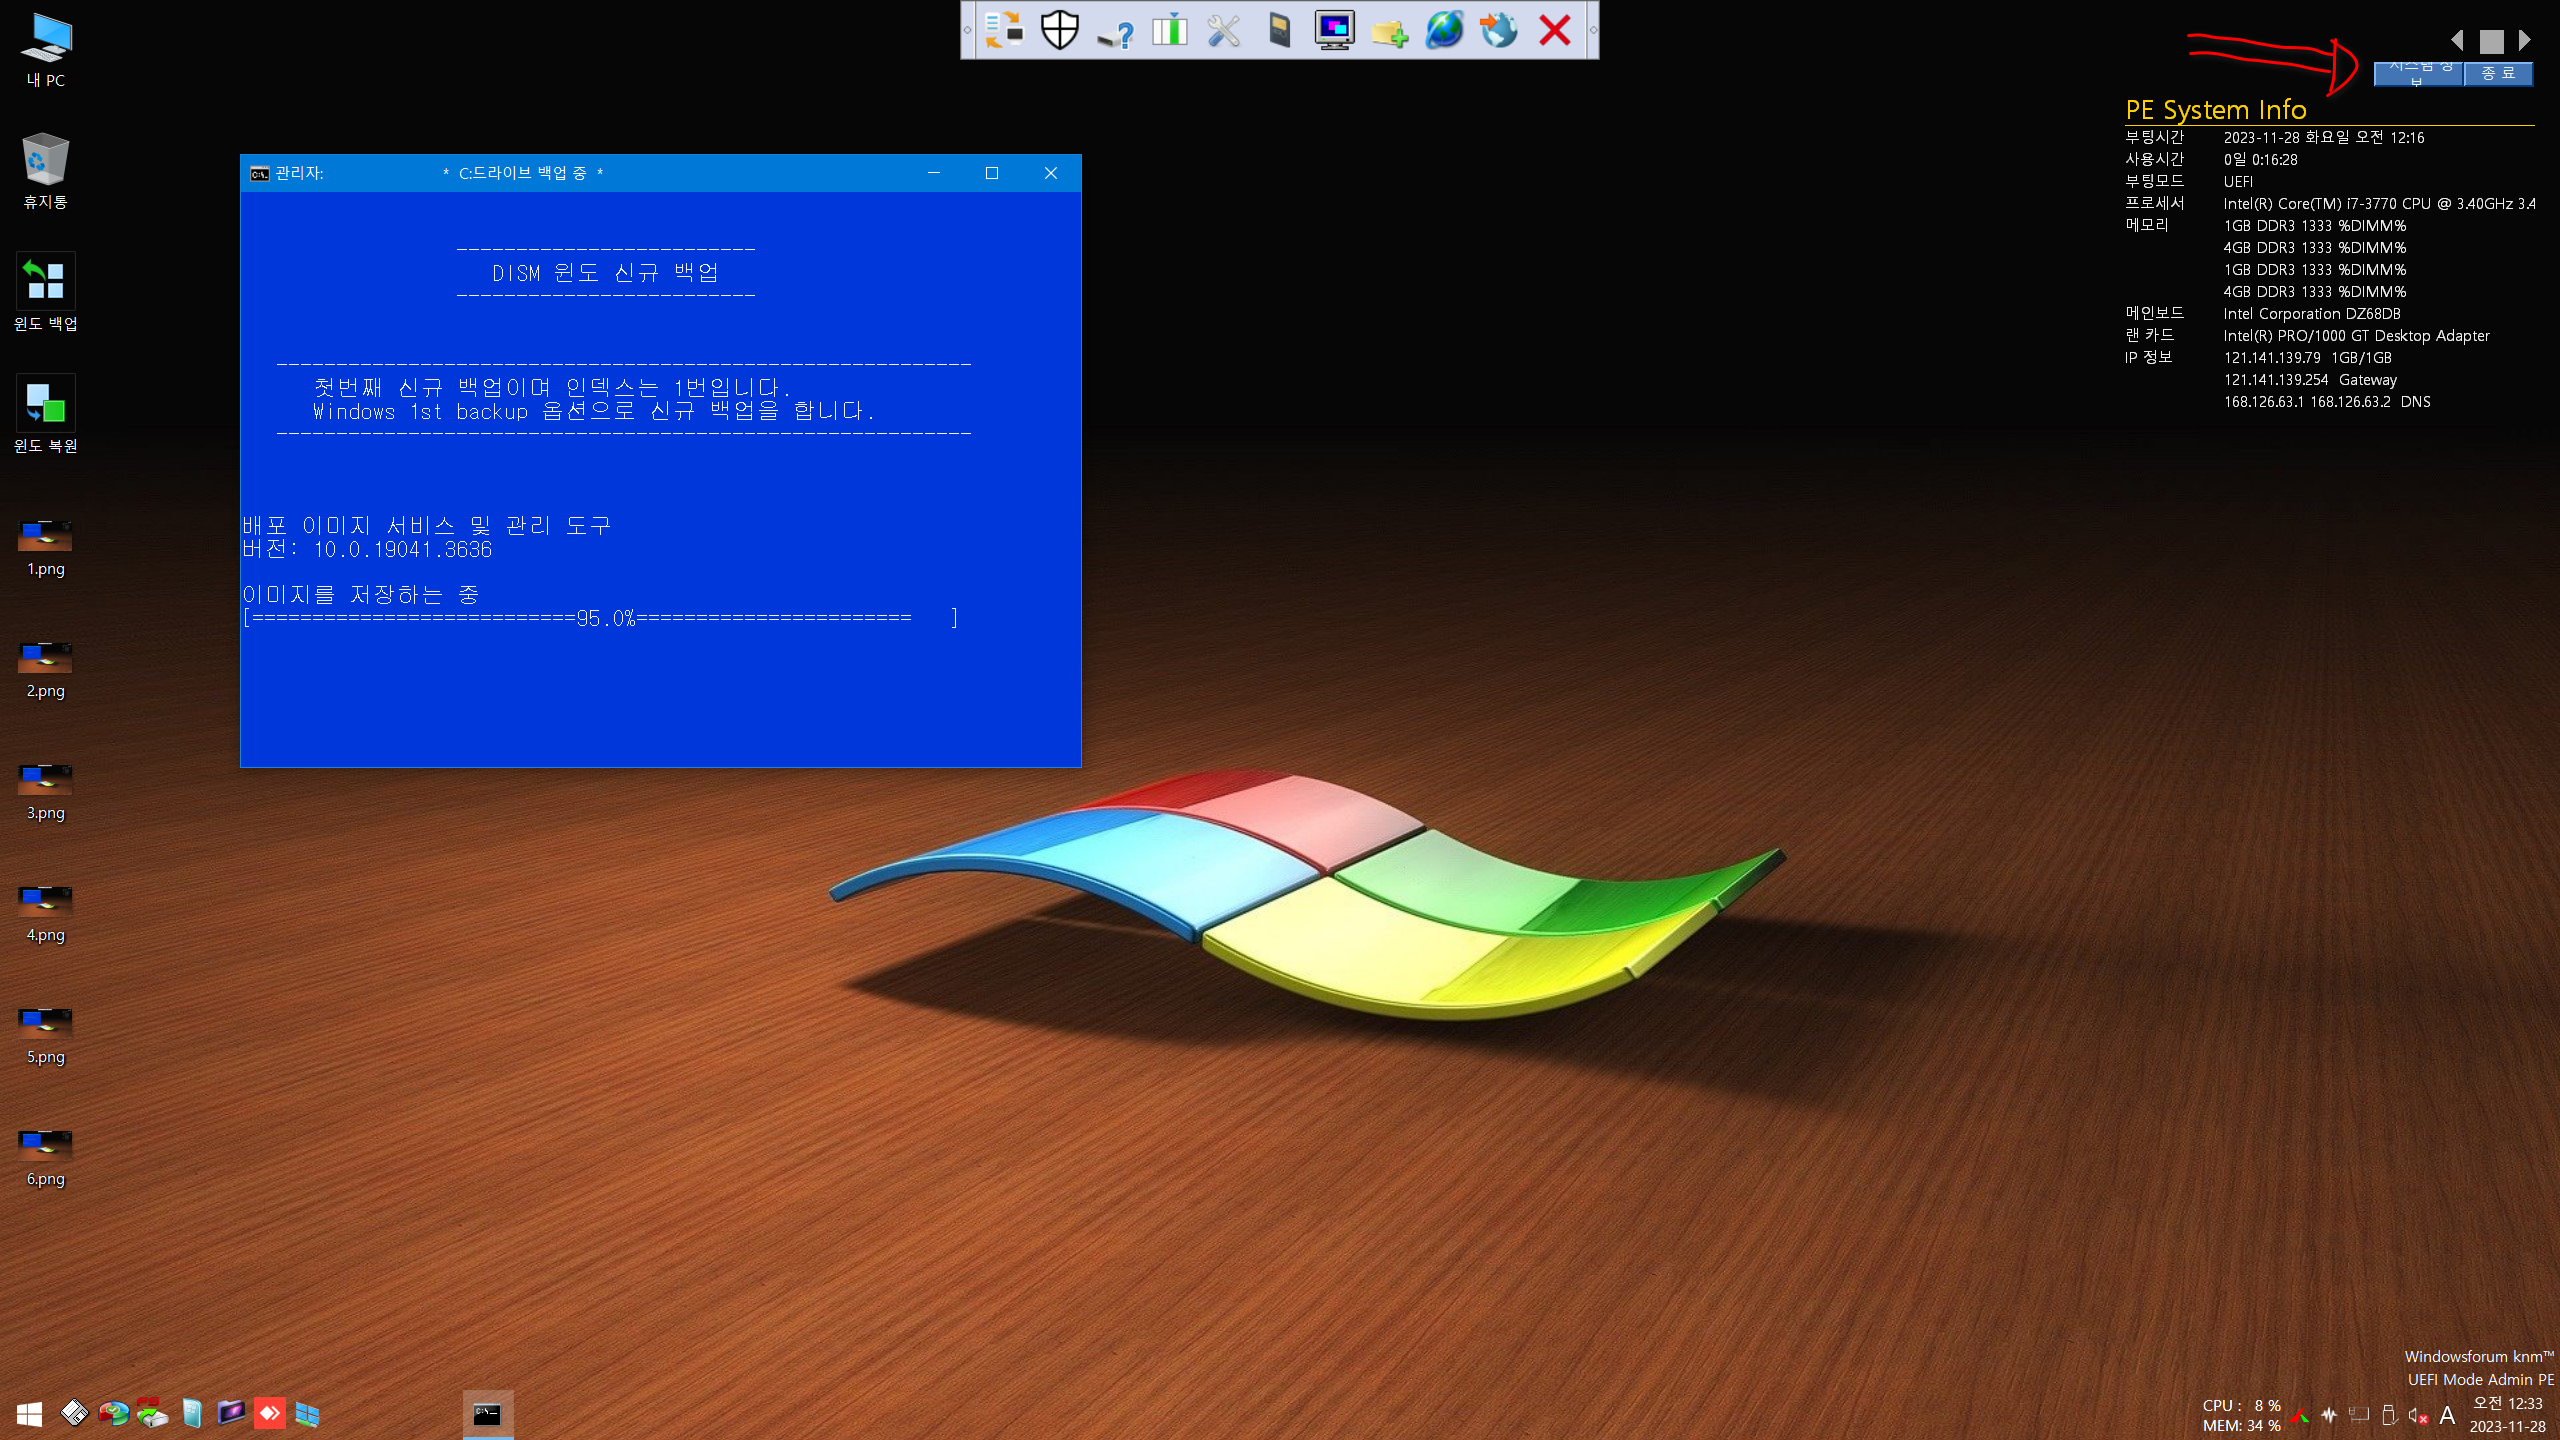Click the CPU and MEM usage indicator
2560x1440 pixels.
(2241, 1415)
